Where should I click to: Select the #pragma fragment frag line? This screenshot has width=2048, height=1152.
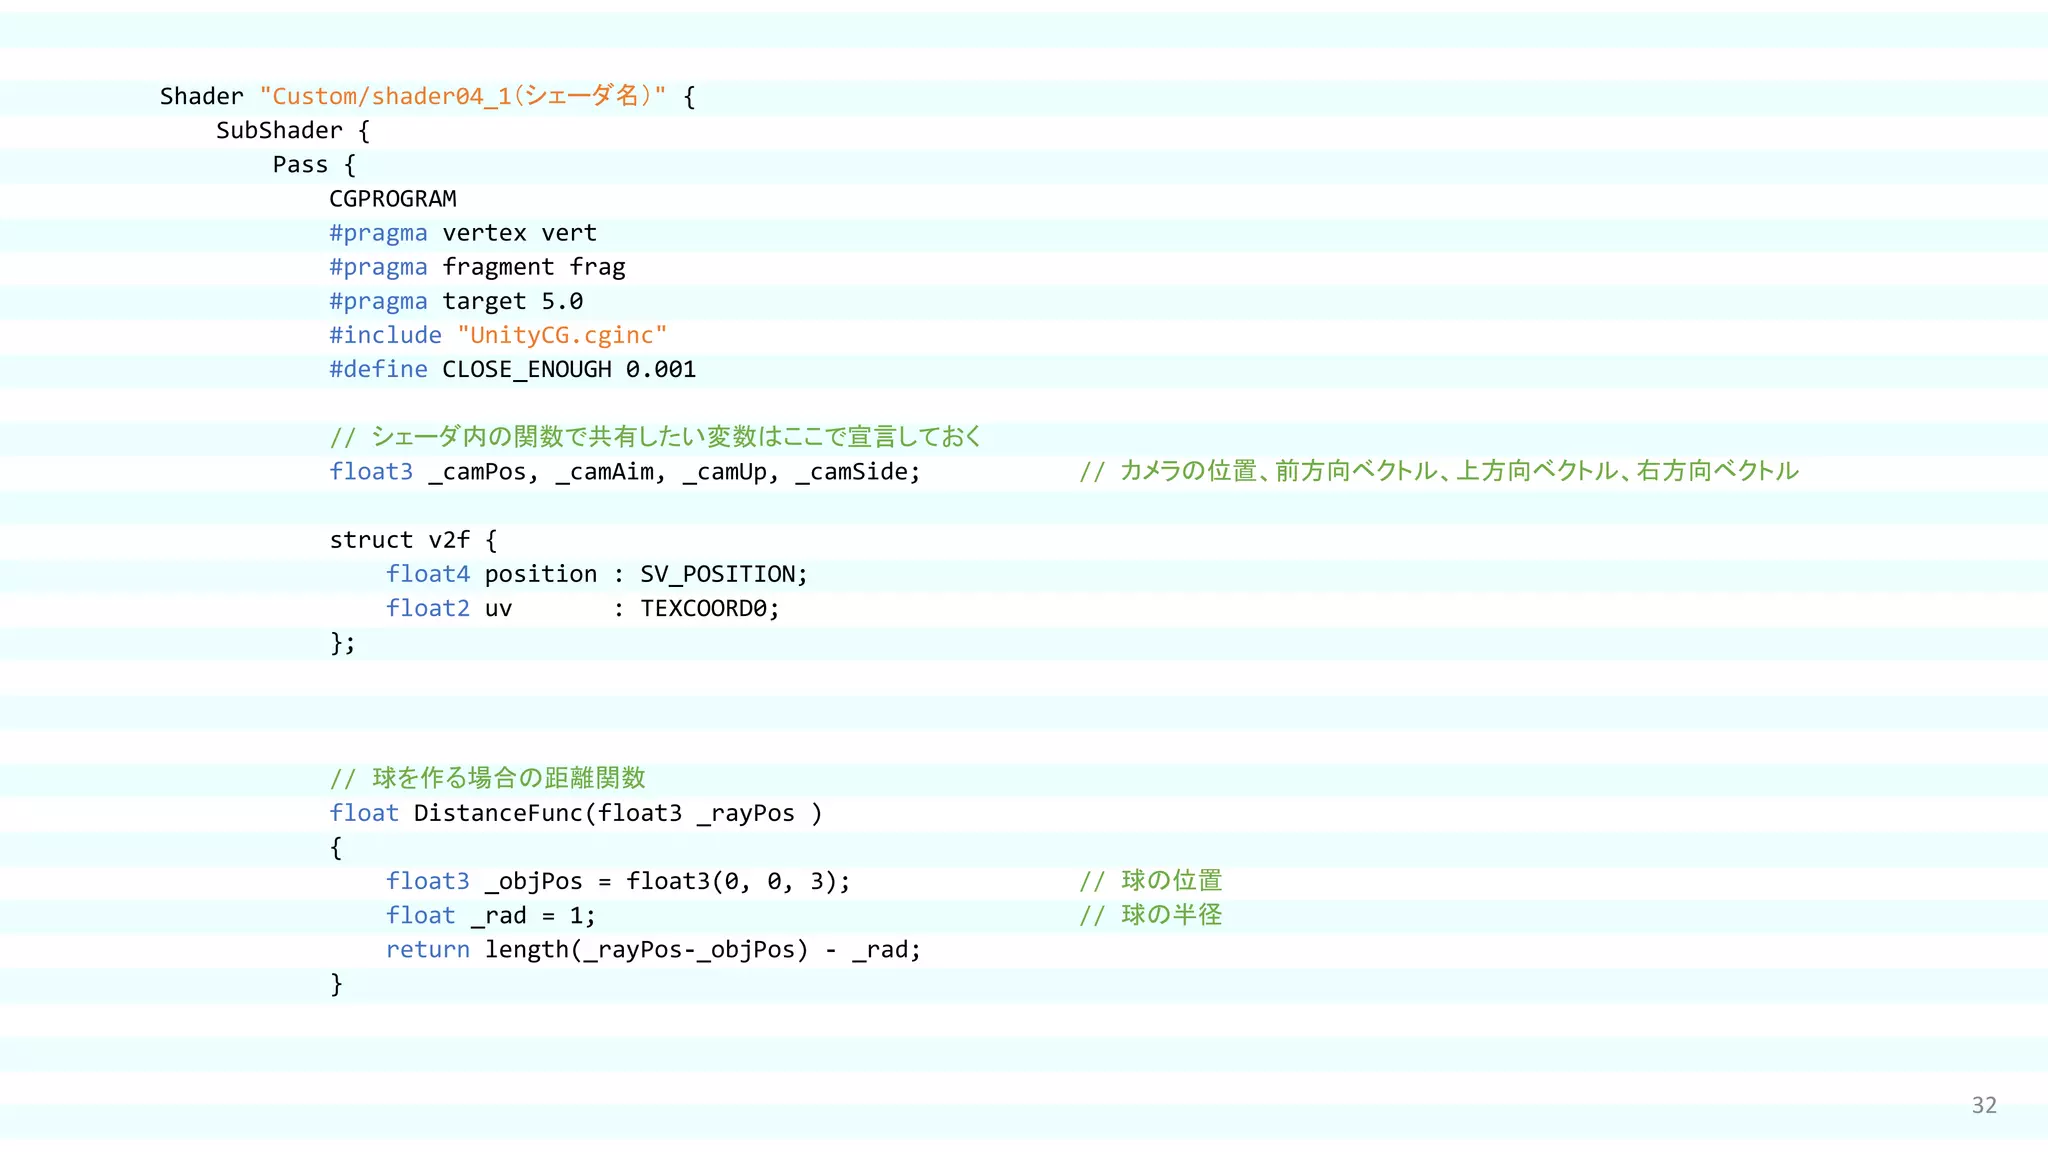477,267
